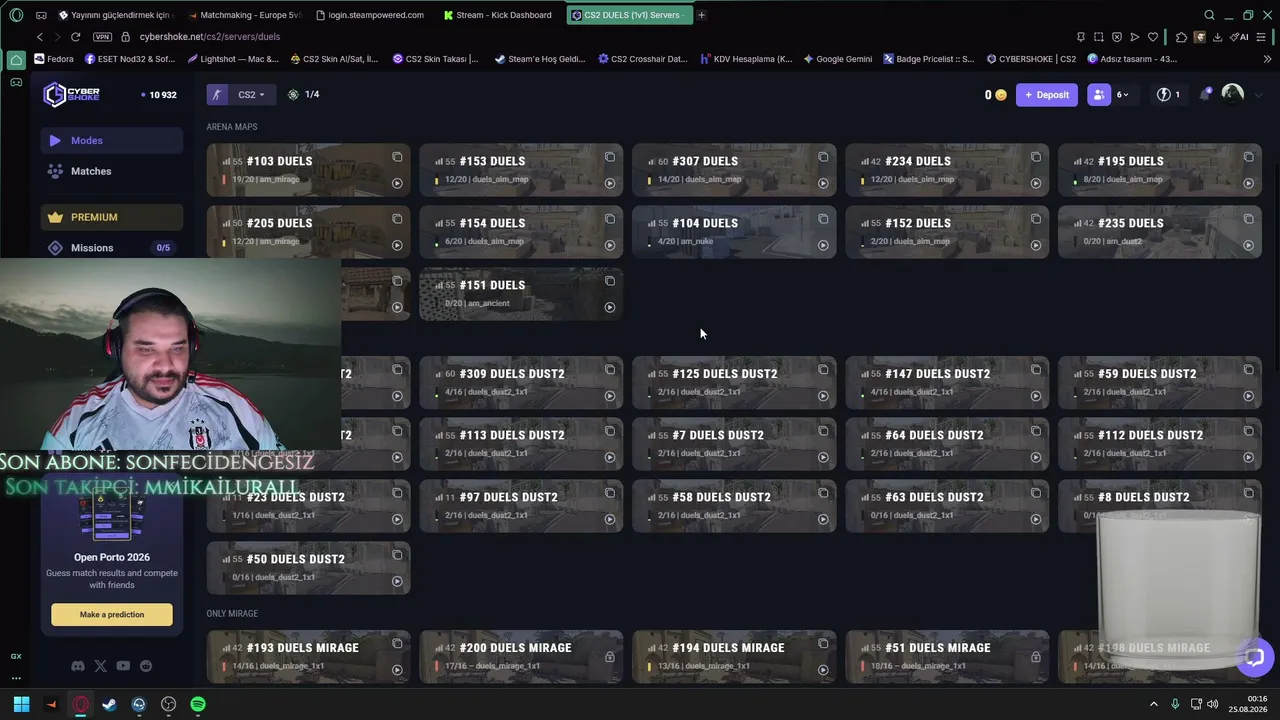Copy address of #113 DUELS DUST2 server

(610, 431)
